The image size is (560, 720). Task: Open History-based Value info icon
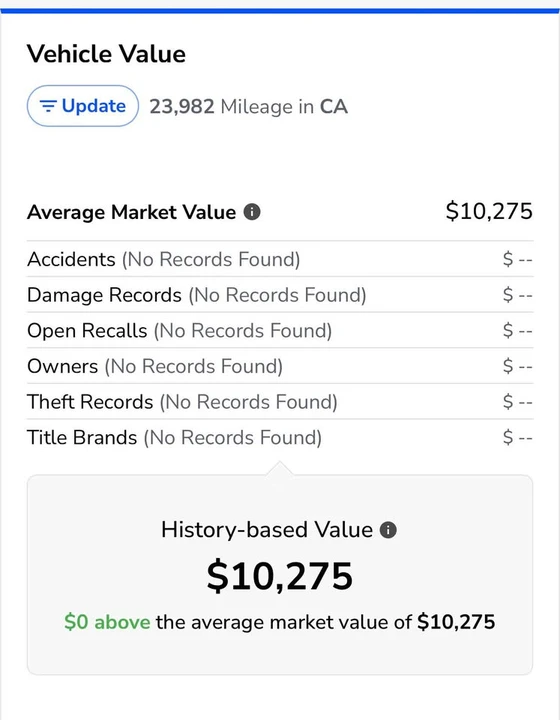[388, 530]
